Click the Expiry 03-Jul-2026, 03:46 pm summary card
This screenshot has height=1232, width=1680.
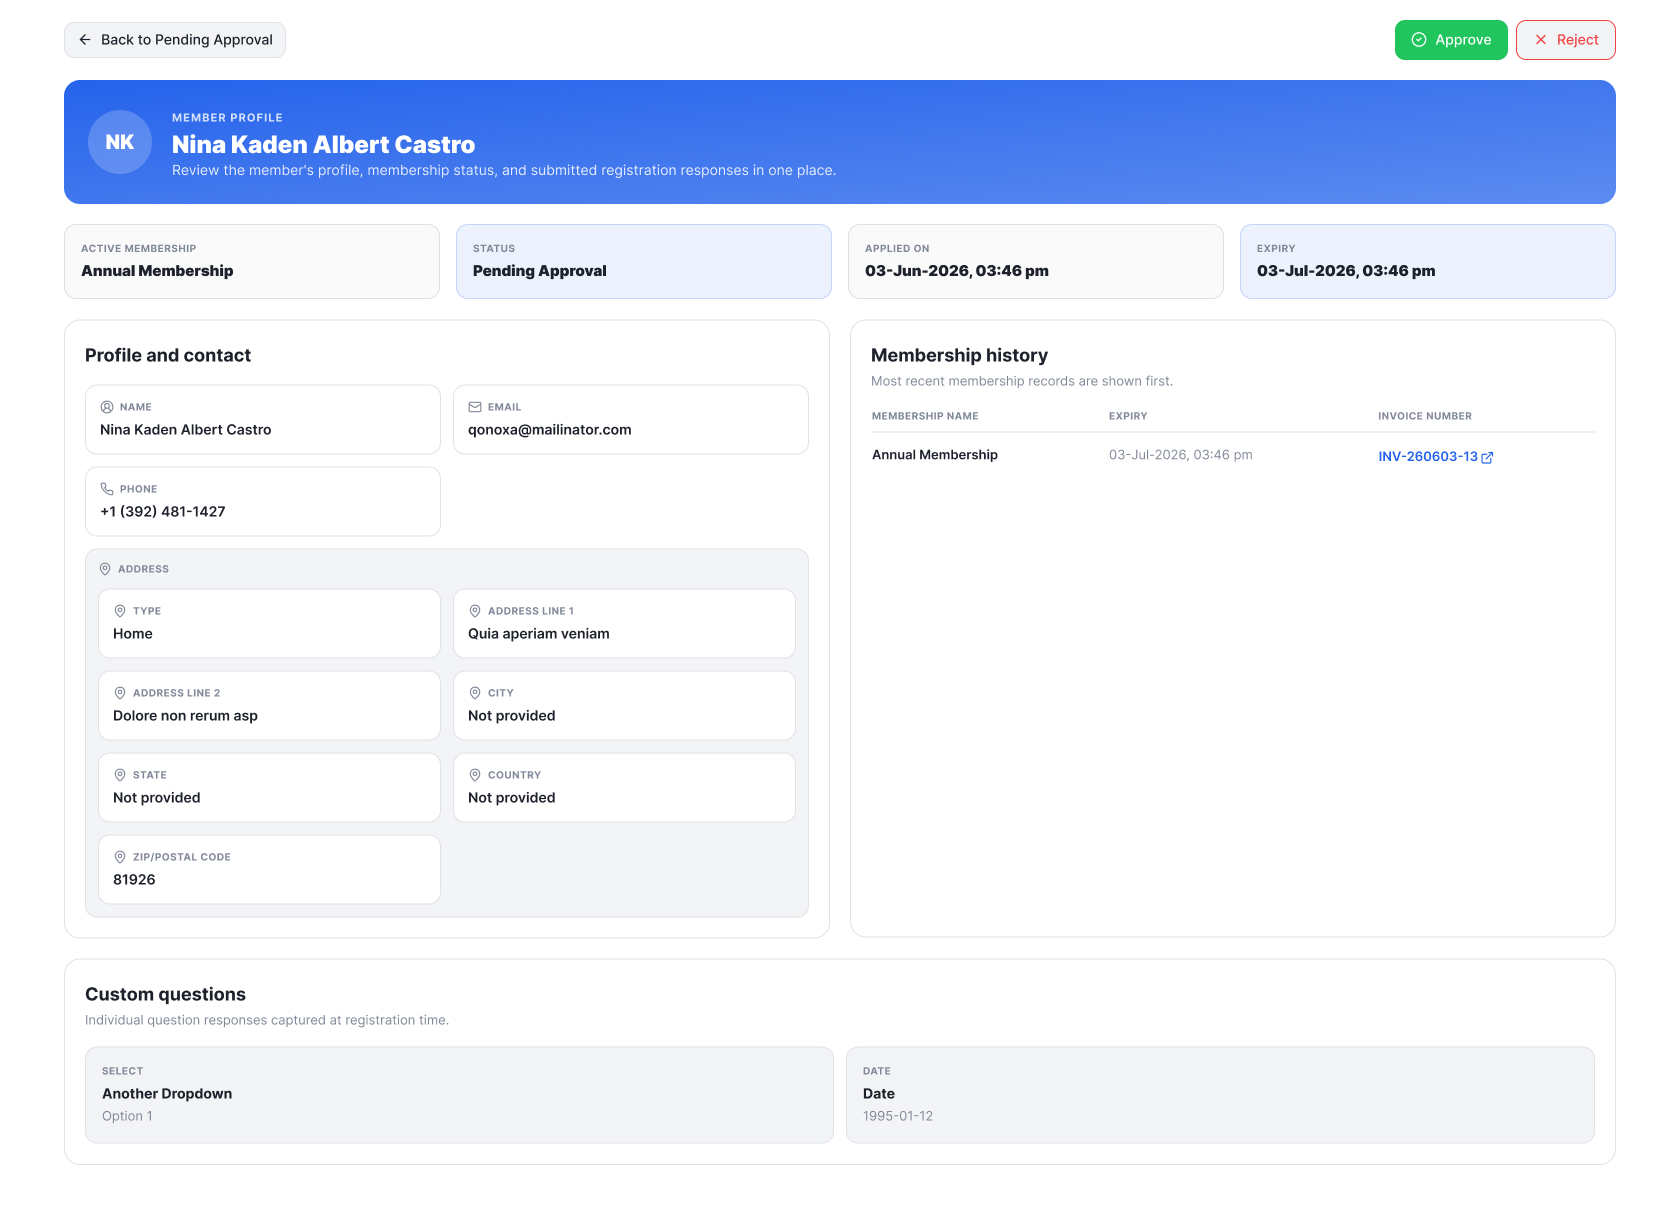1428,261
